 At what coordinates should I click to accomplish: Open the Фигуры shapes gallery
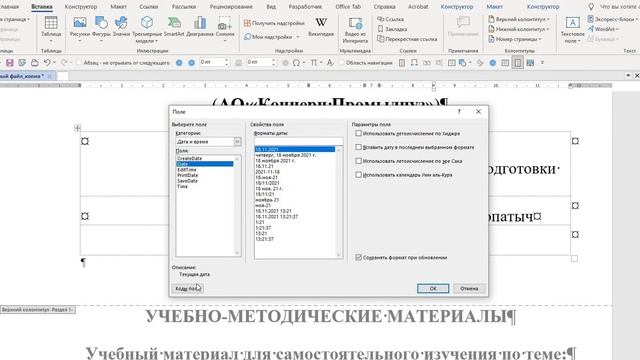[101, 23]
